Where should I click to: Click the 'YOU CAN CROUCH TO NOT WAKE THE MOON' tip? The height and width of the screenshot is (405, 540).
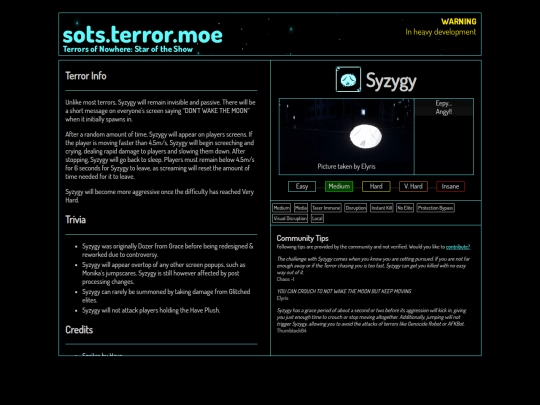(344, 291)
